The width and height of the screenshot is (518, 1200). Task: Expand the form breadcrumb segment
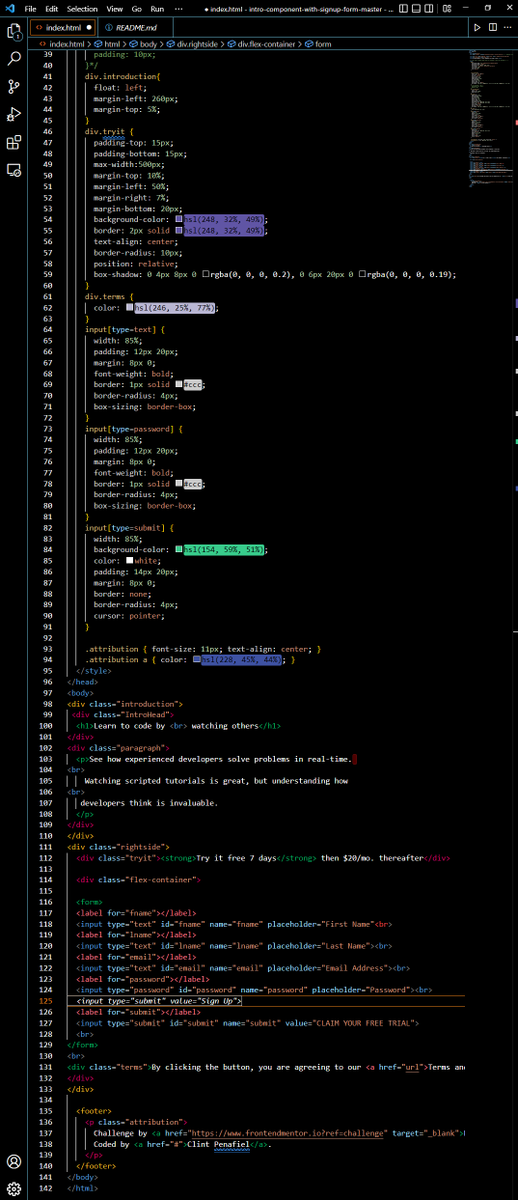[x=318, y=44]
